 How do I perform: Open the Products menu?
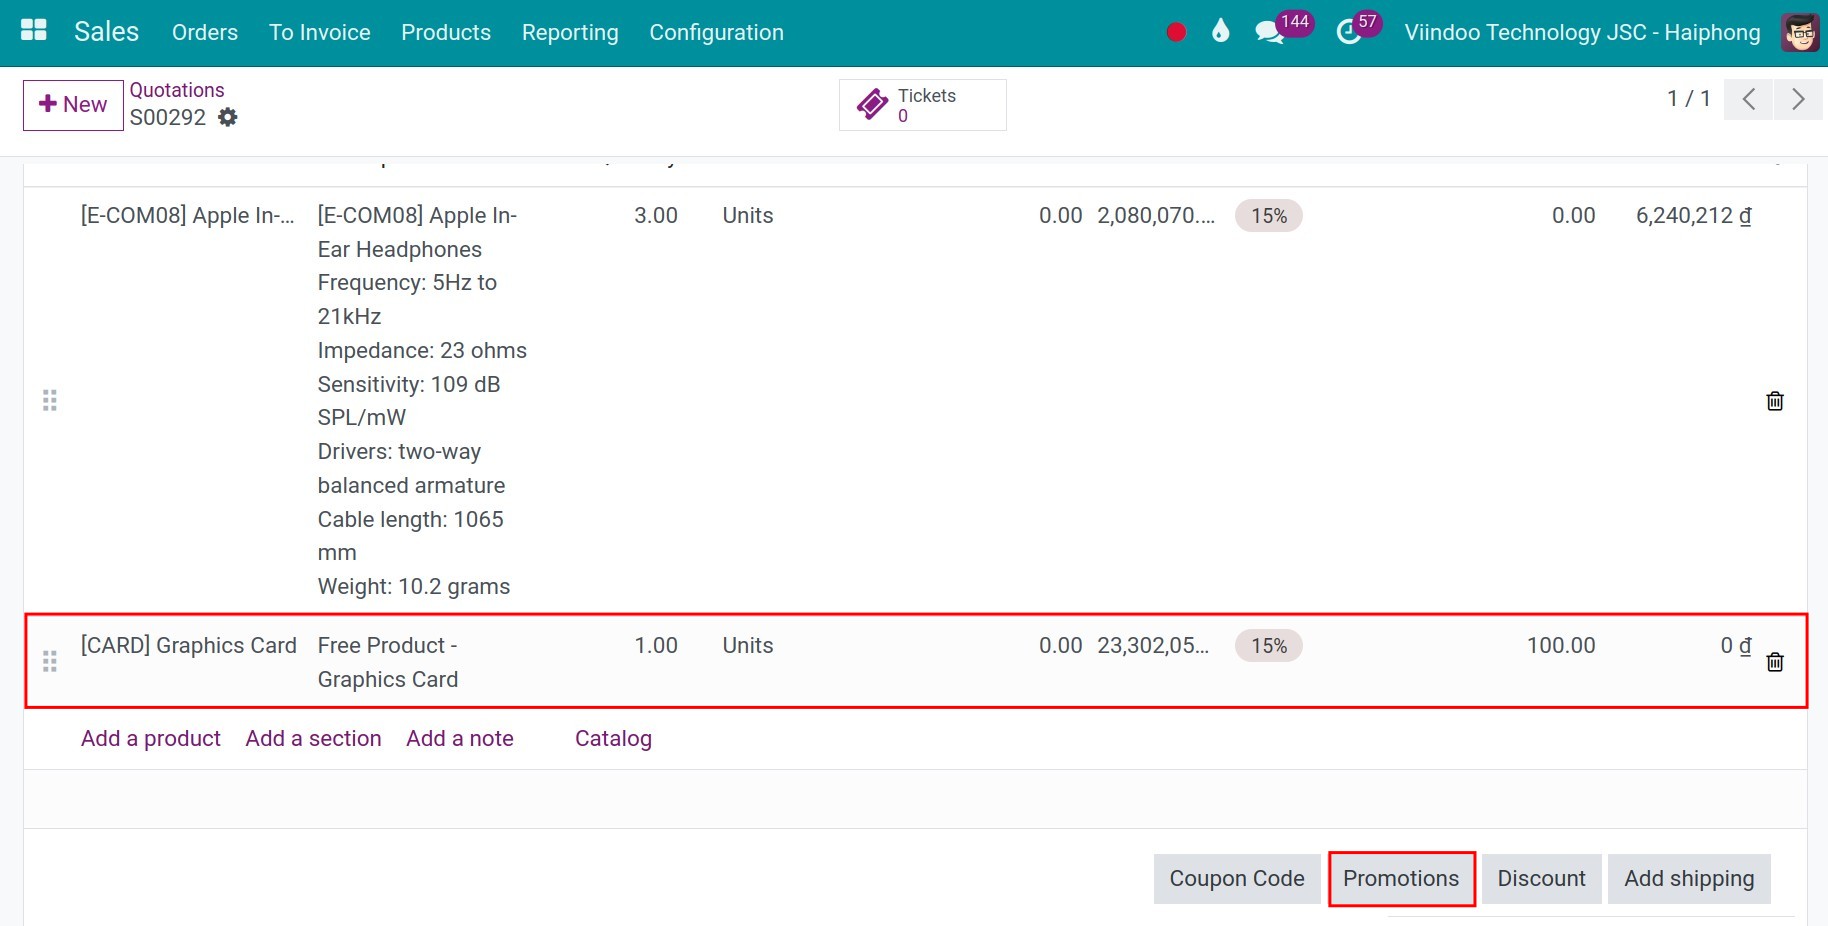point(446,32)
